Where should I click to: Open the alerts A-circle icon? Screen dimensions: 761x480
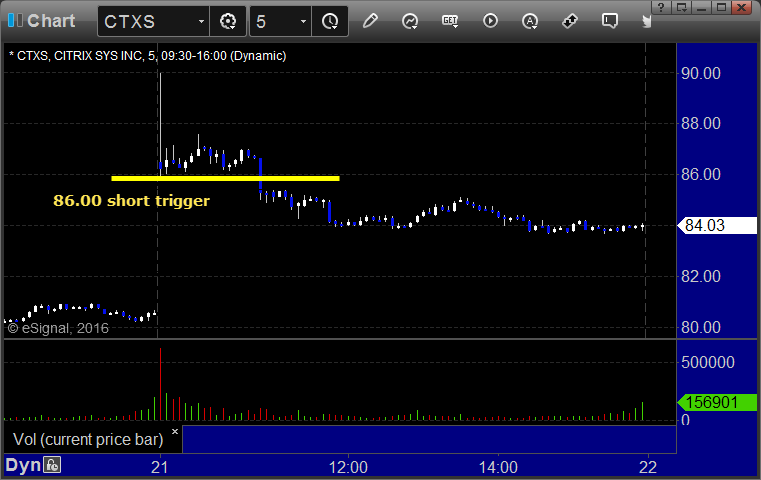click(529, 21)
